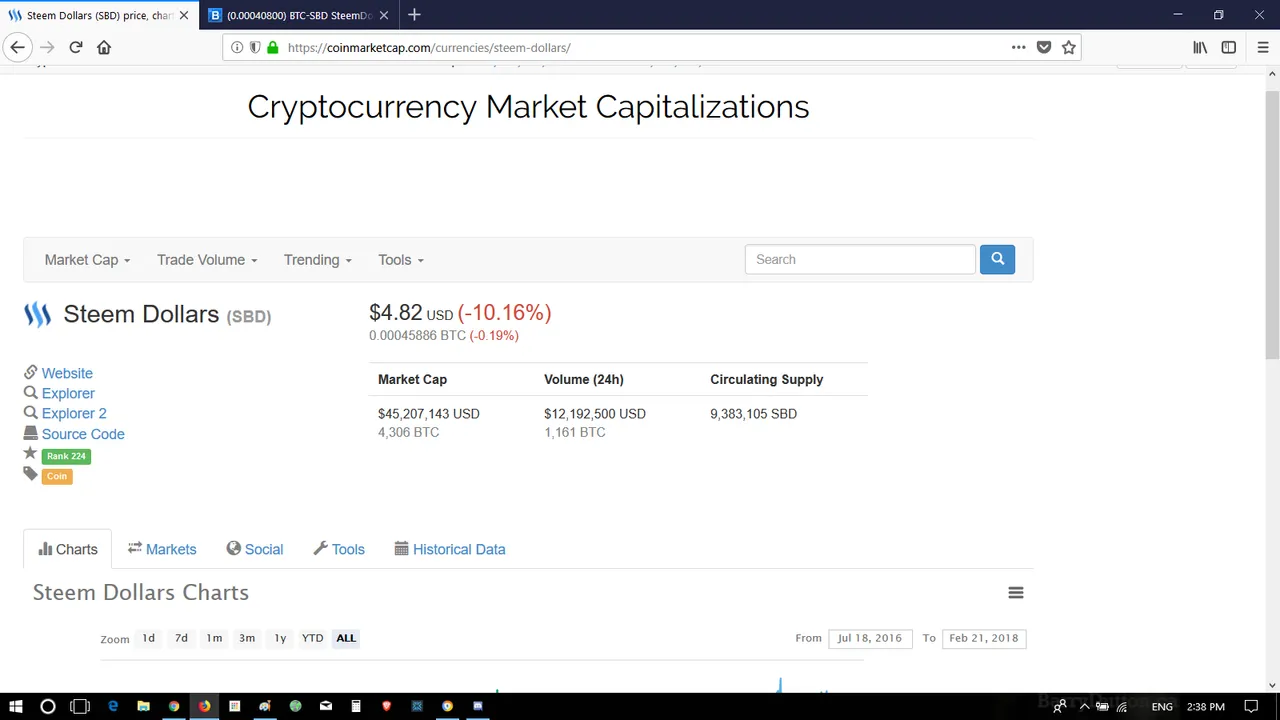Viewport: 1280px width, 720px height.
Task: Reload the coinmarketcap page
Action: [75, 47]
